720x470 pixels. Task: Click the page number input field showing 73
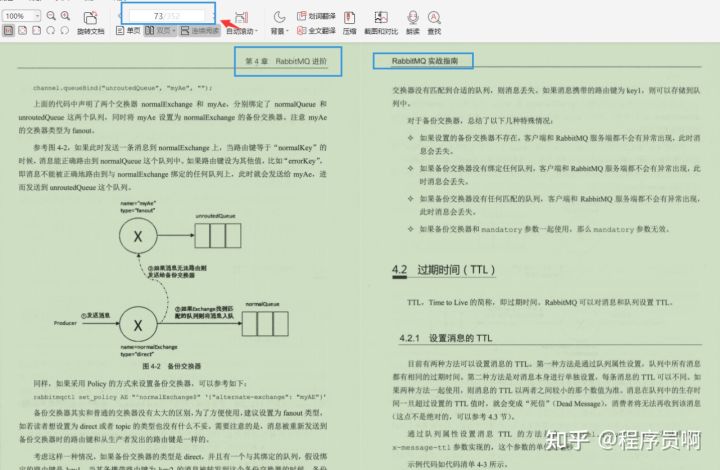click(x=167, y=16)
